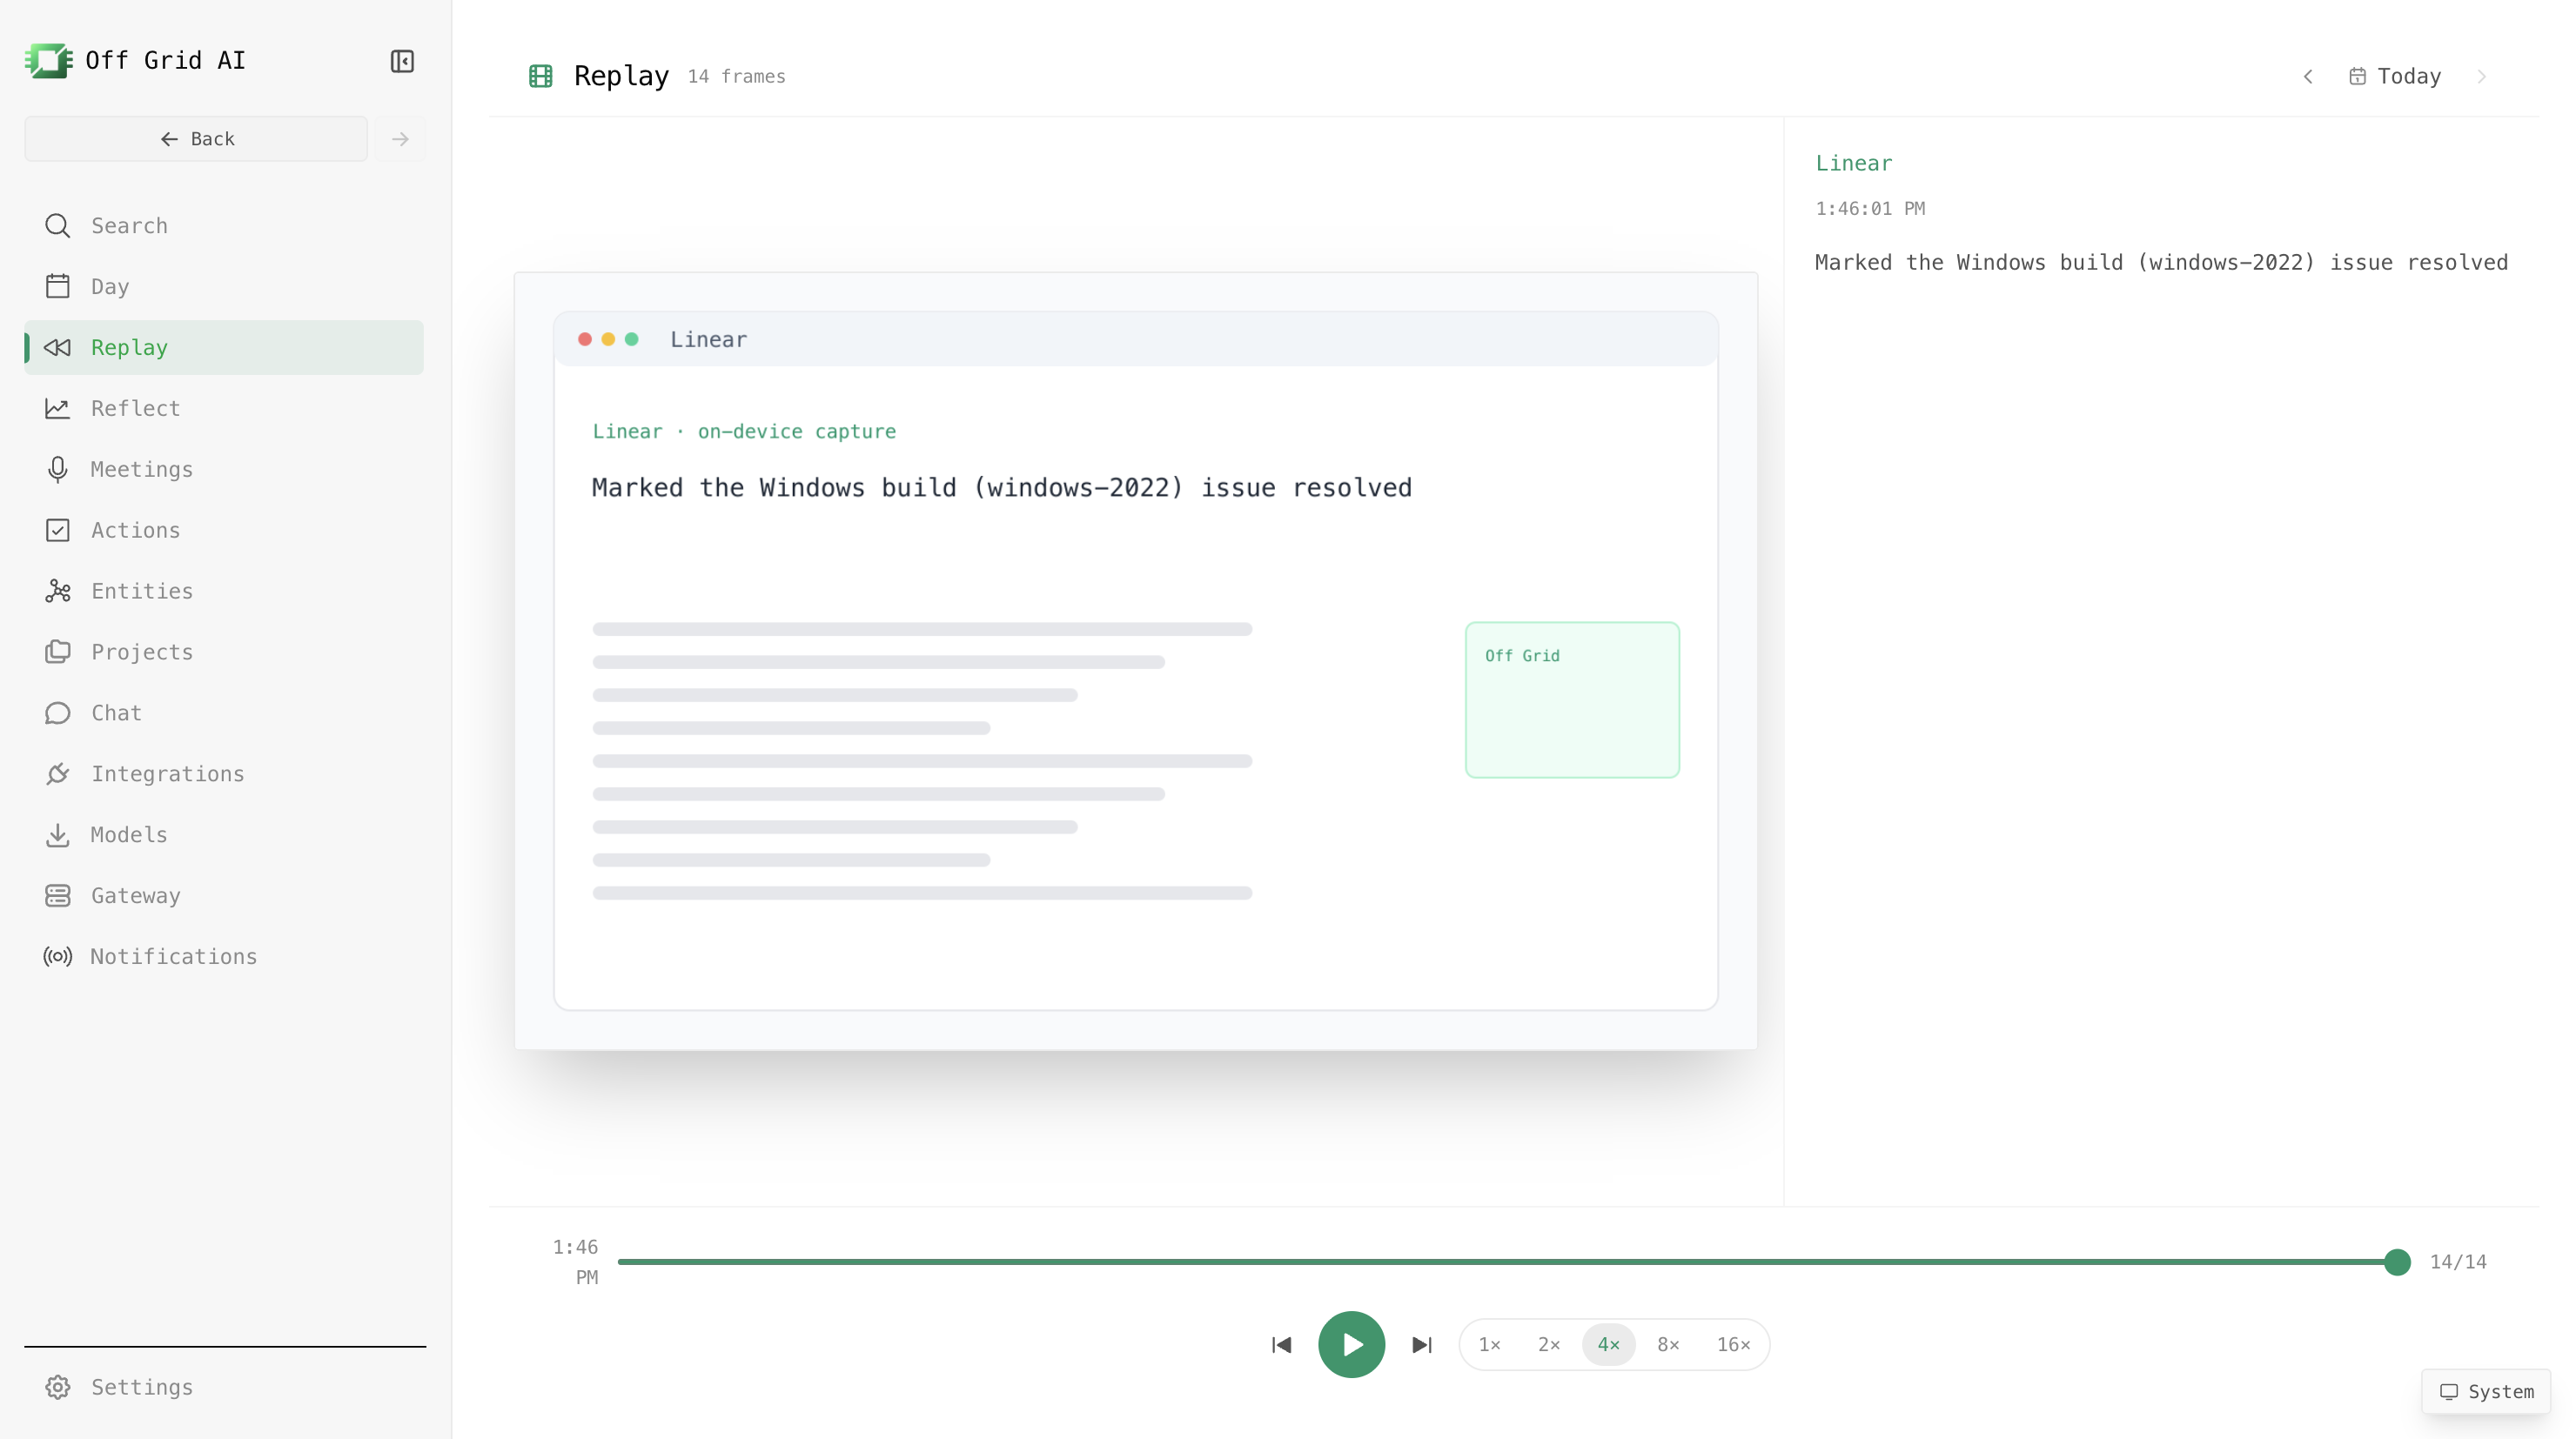2576x1439 pixels.
Task: Click the Meetings microphone icon
Action: [x=58, y=470]
